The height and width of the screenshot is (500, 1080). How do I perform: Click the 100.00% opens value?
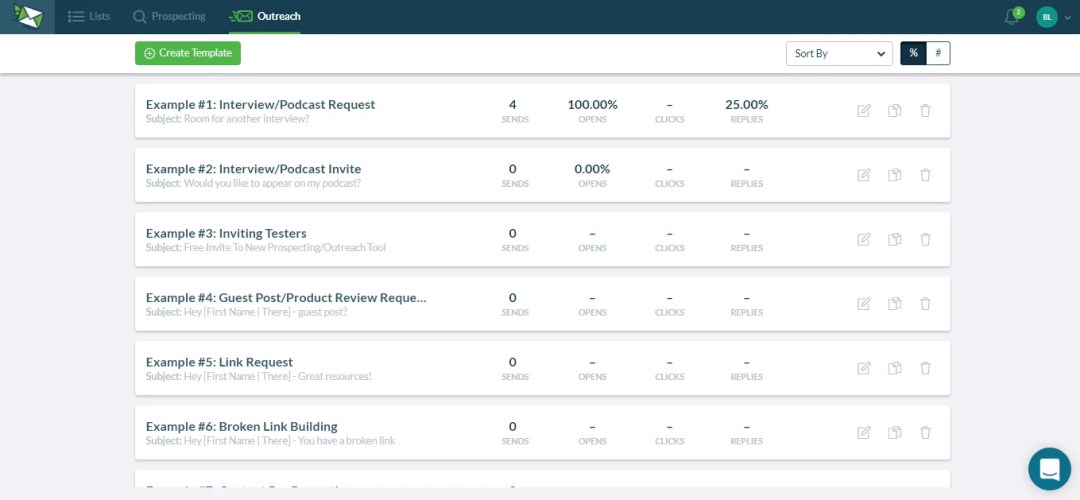pos(592,105)
